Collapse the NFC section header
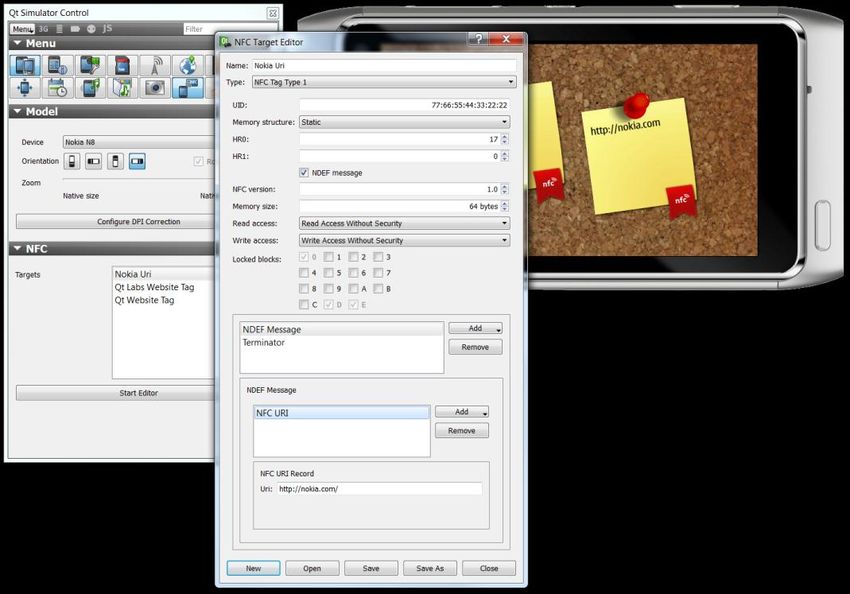 point(112,249)
